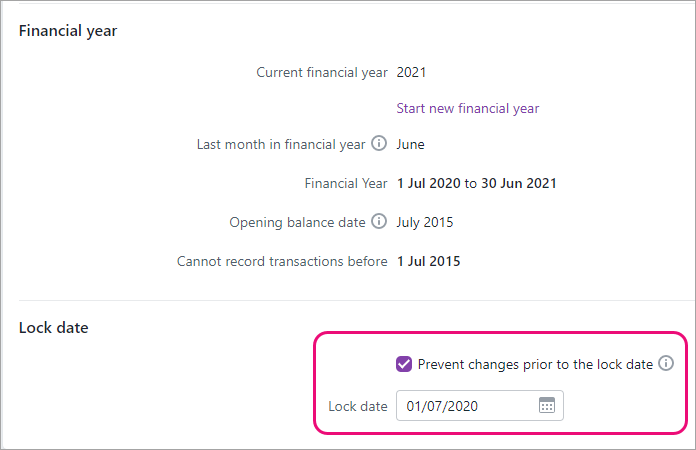Click the Current financial year label
This screenshot has height=450, width=696.
(321, 72)
